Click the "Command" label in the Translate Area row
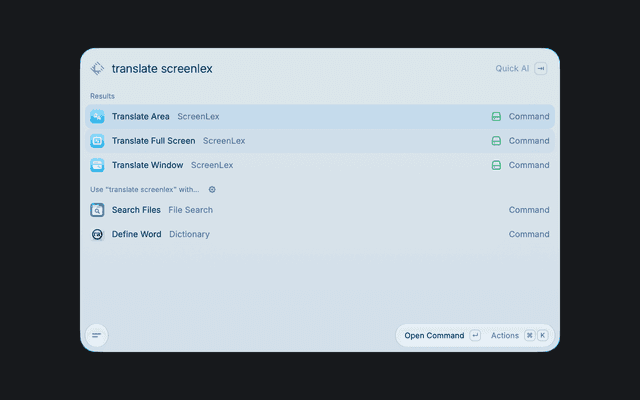Image resolution: width=640 pixels, height=400 pixels. [529, 116]
